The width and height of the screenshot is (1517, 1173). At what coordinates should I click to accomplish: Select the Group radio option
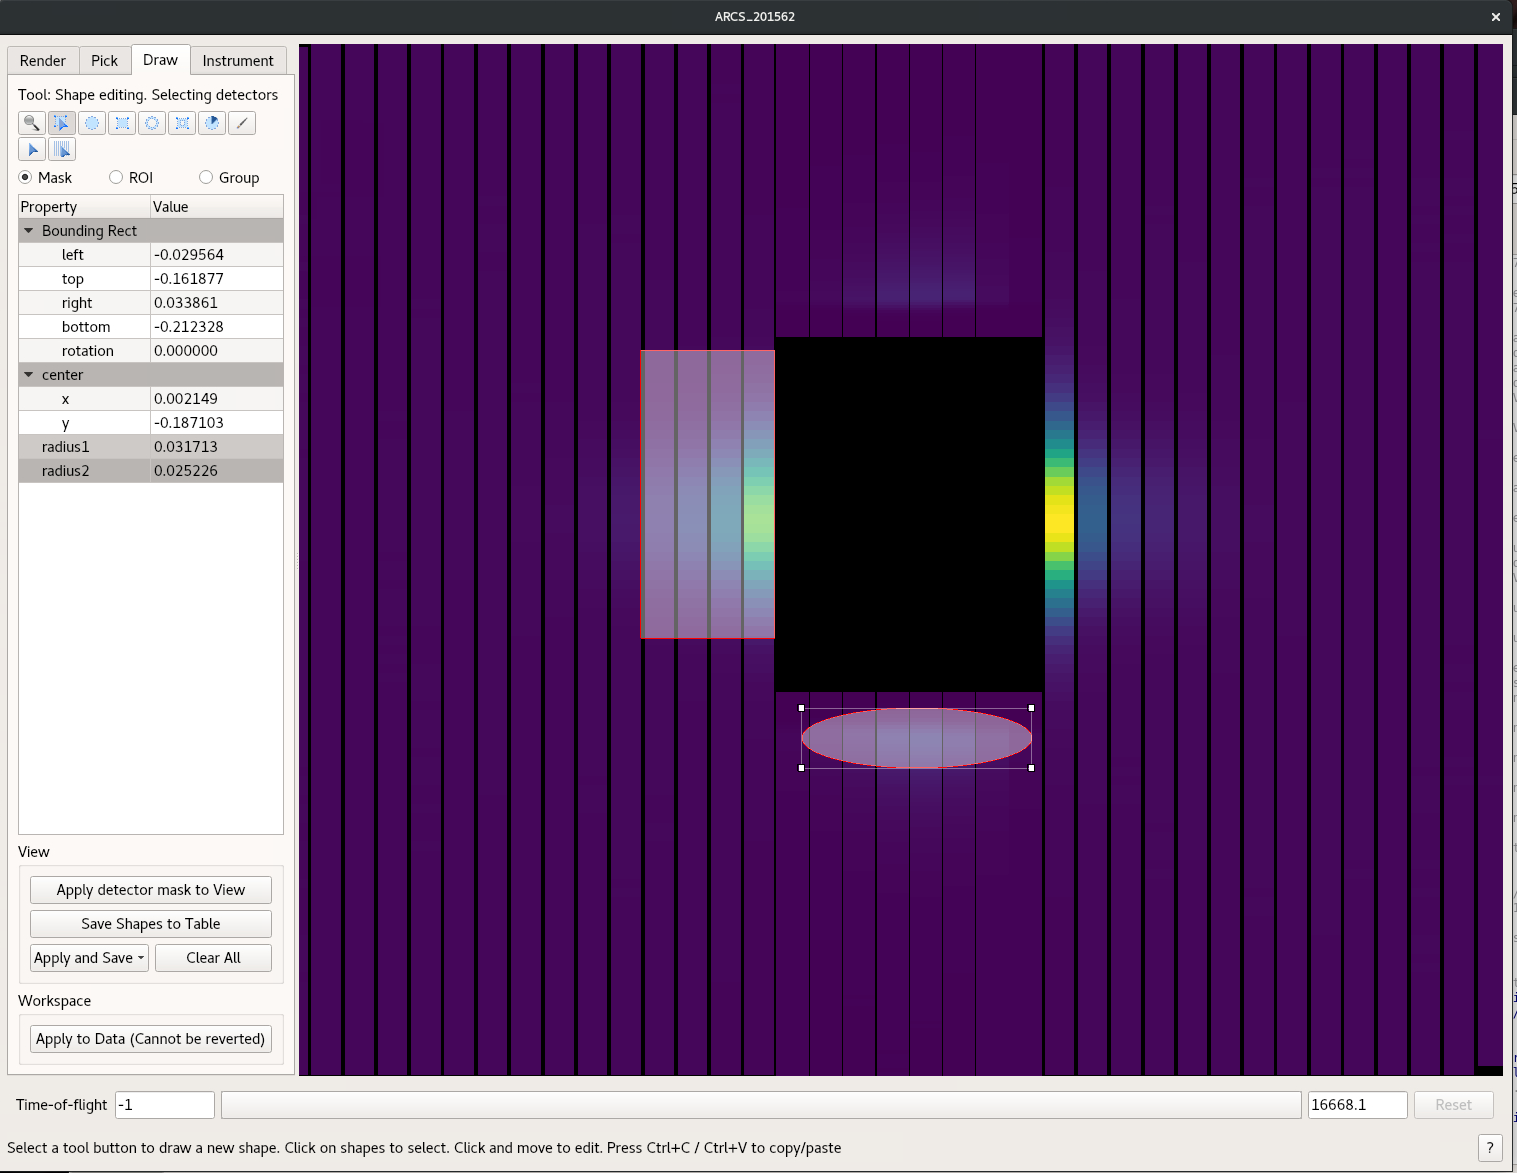229,177
